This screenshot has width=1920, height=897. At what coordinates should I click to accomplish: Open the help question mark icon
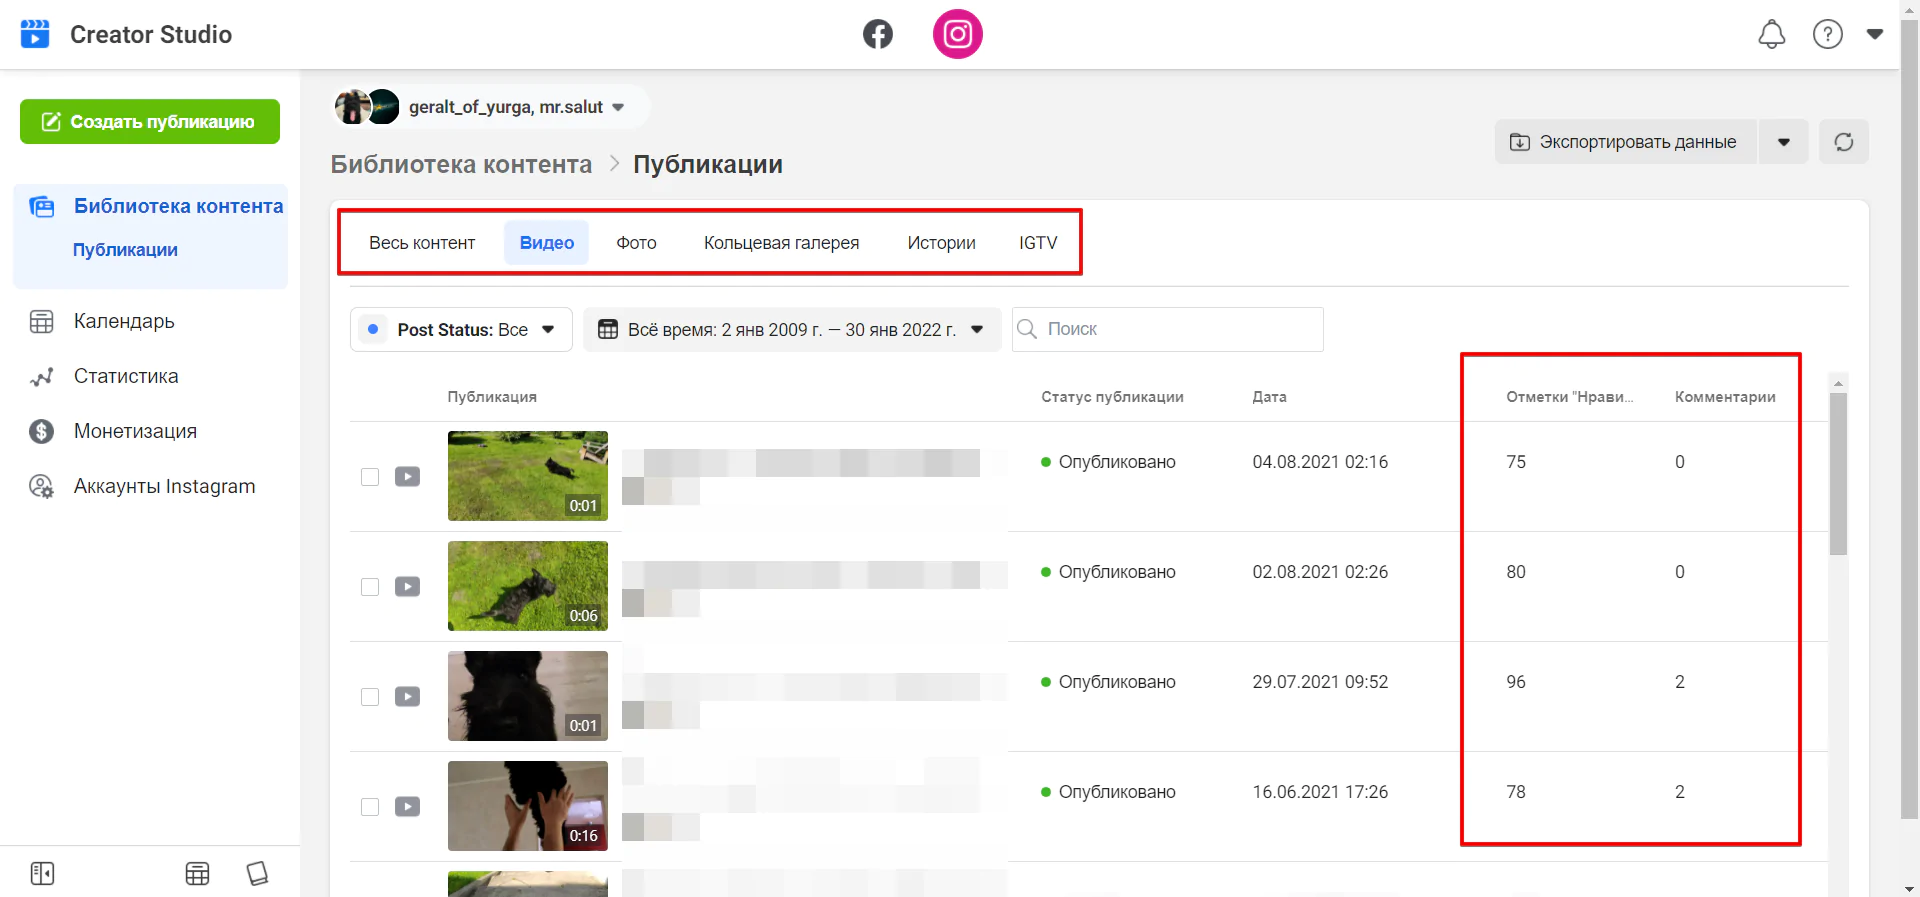[1827, 34]
